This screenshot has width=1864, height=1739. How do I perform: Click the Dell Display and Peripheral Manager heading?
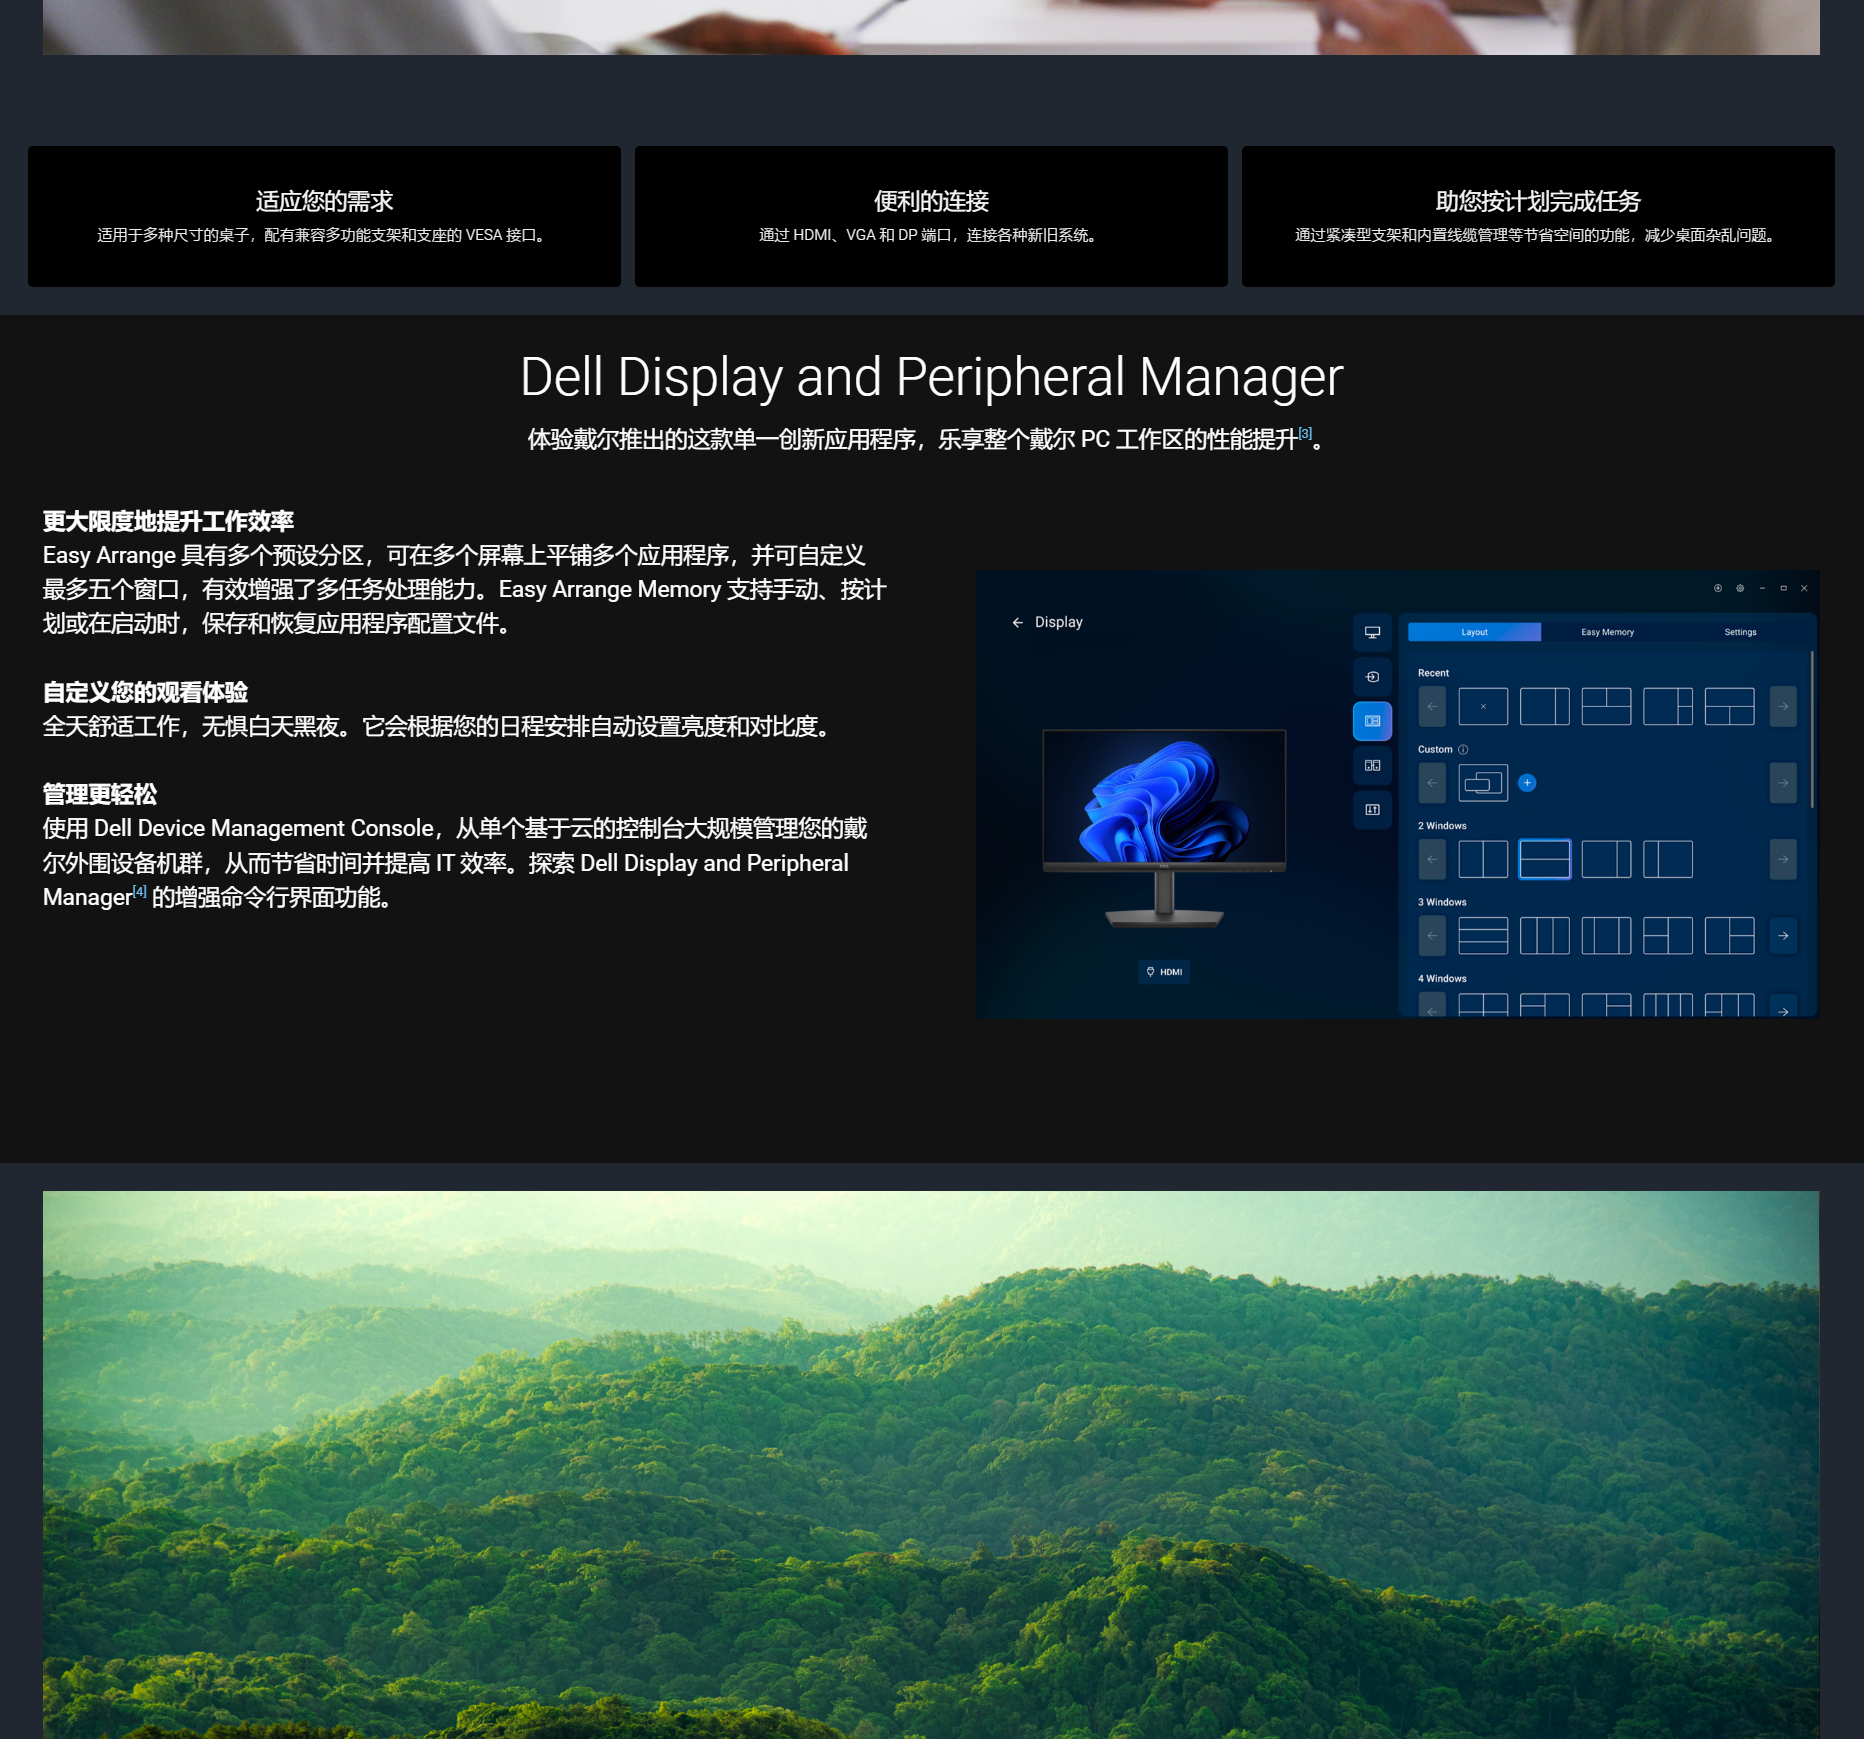pyautogui.click(x=931, y=378)
